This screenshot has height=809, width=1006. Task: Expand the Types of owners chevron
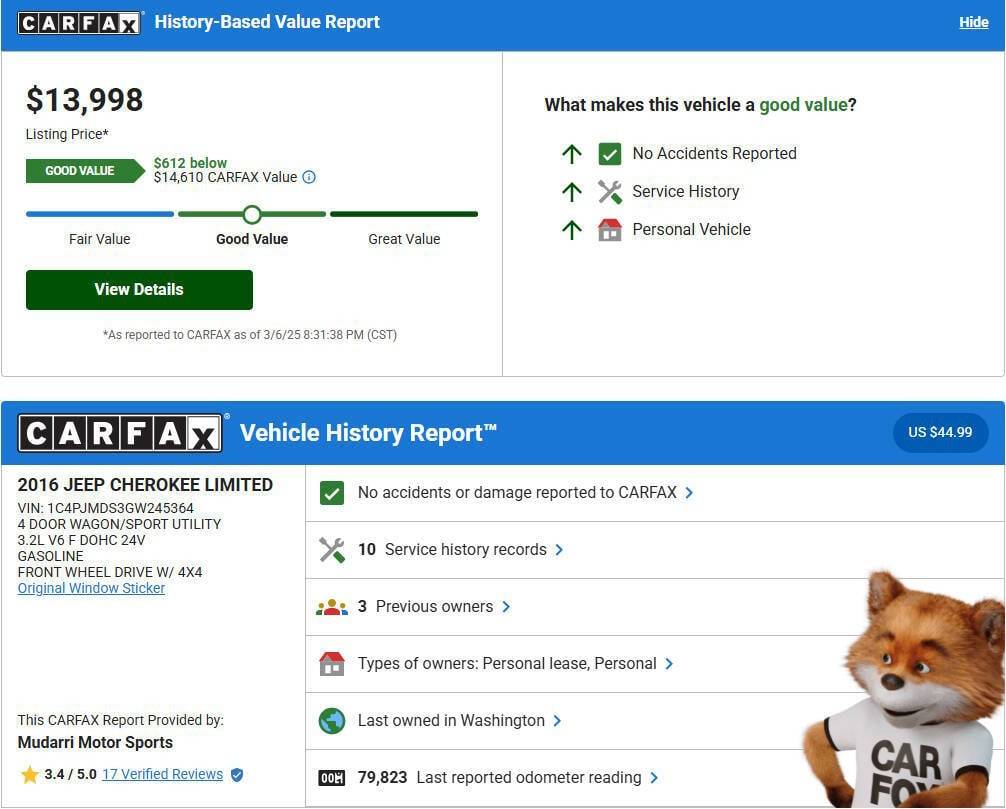[669, 664]
